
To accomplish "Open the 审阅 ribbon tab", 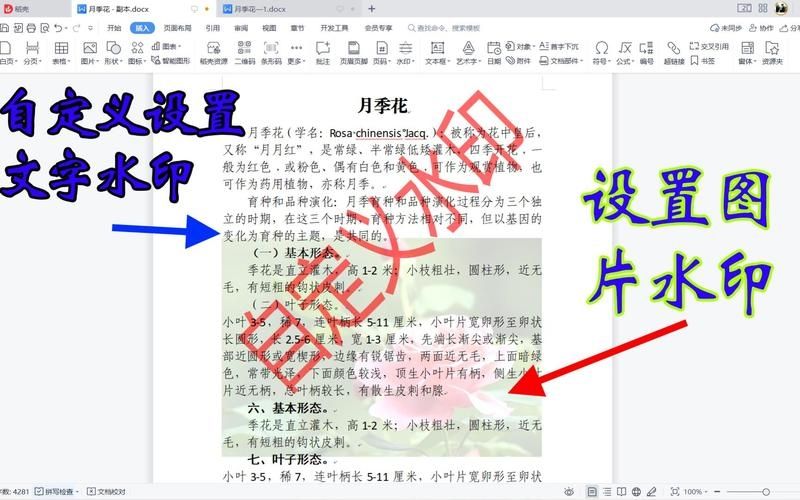I will [241, 28].
